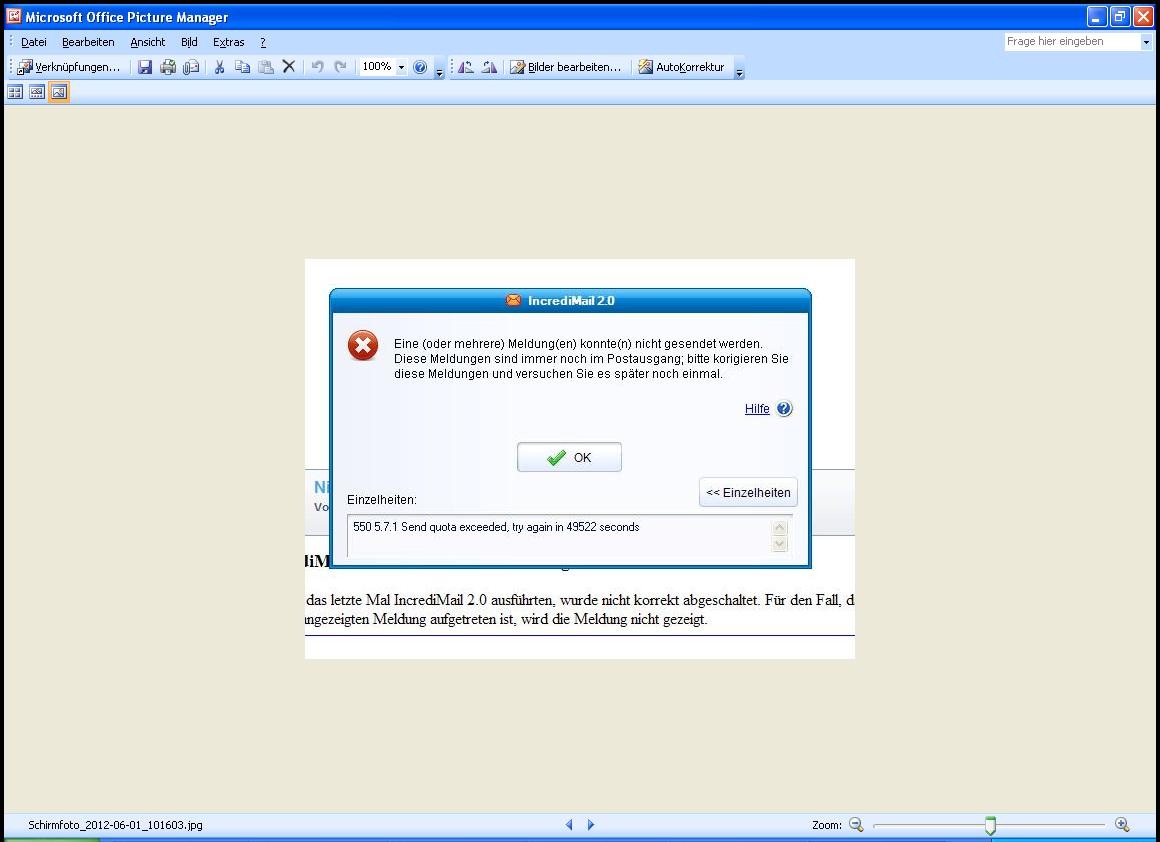Select the Single Picture view button
The width and height of the screenshot is (1160, 842).
pos(59,92)
